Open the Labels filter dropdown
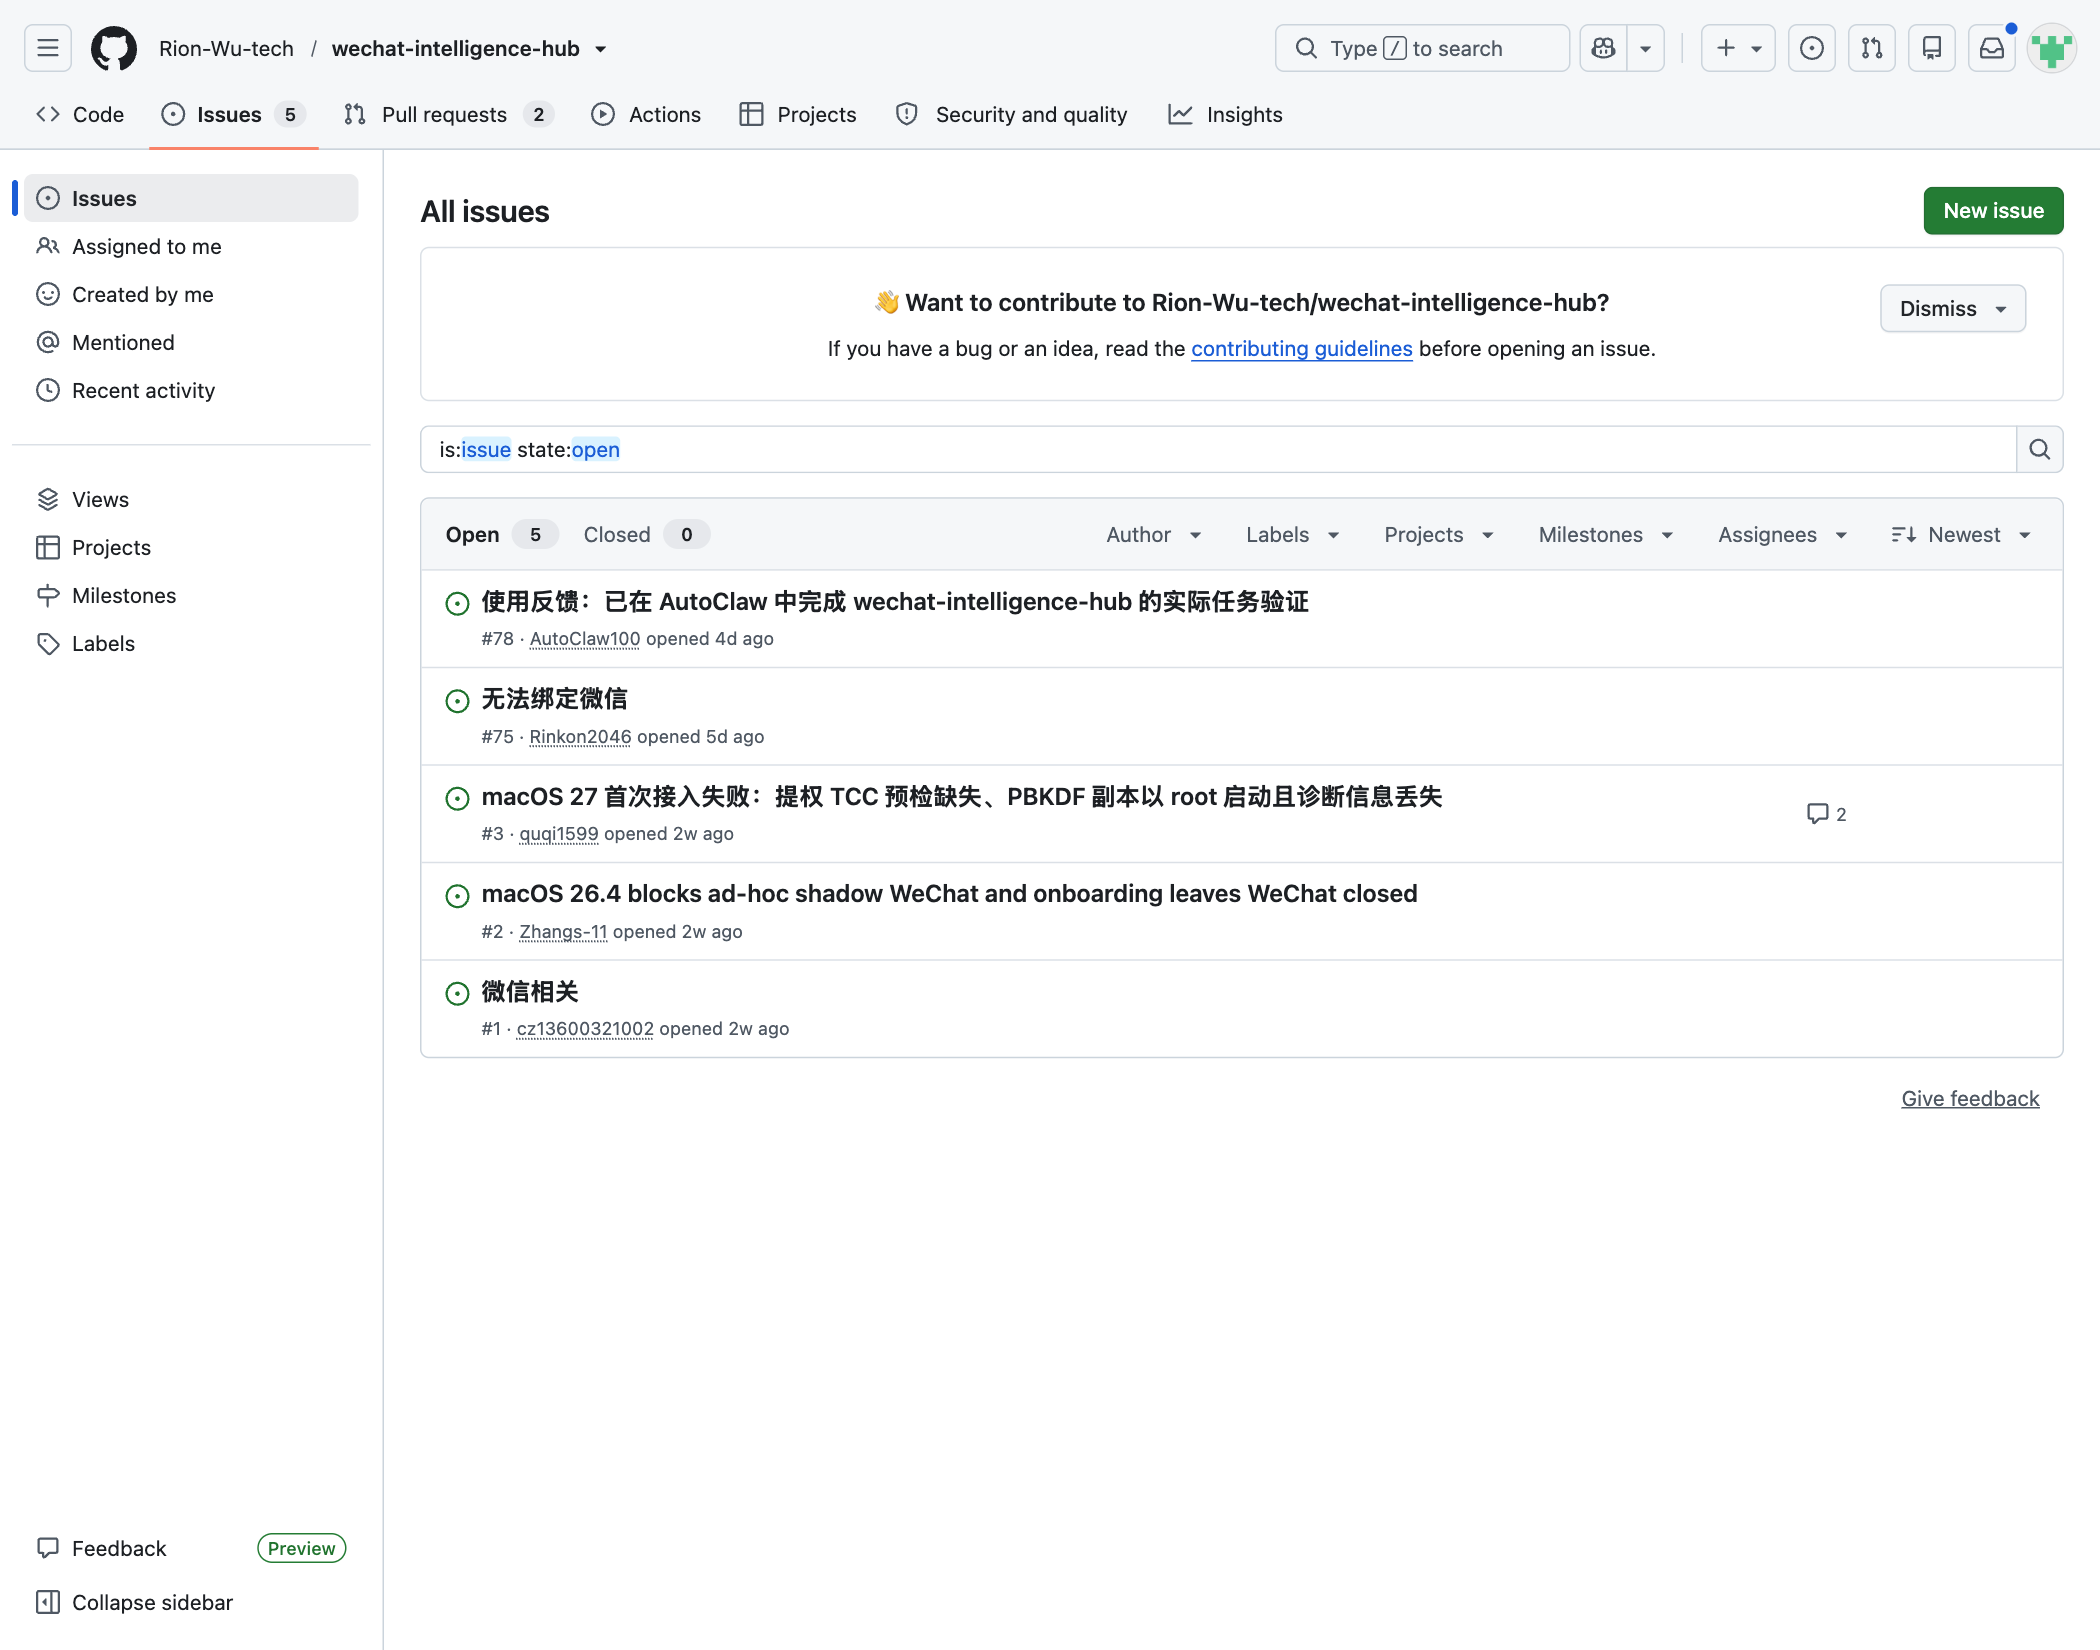Screen dimensions: 2100x1650 tap(1292, 535)
